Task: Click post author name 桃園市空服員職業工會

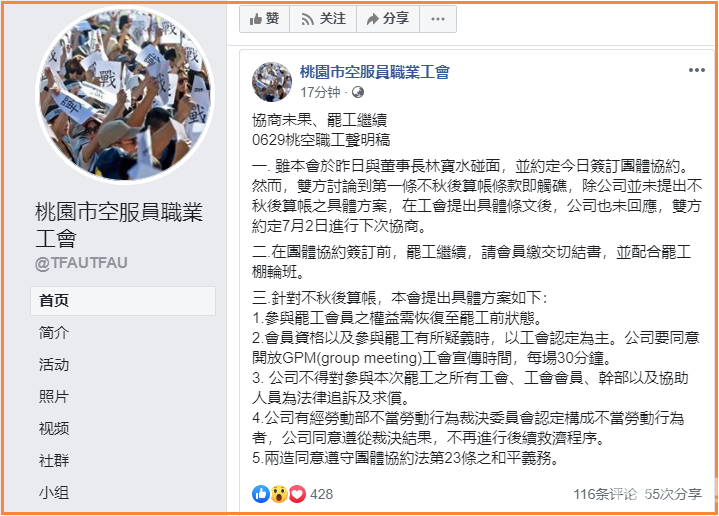Action: click(x=375, y=72)
